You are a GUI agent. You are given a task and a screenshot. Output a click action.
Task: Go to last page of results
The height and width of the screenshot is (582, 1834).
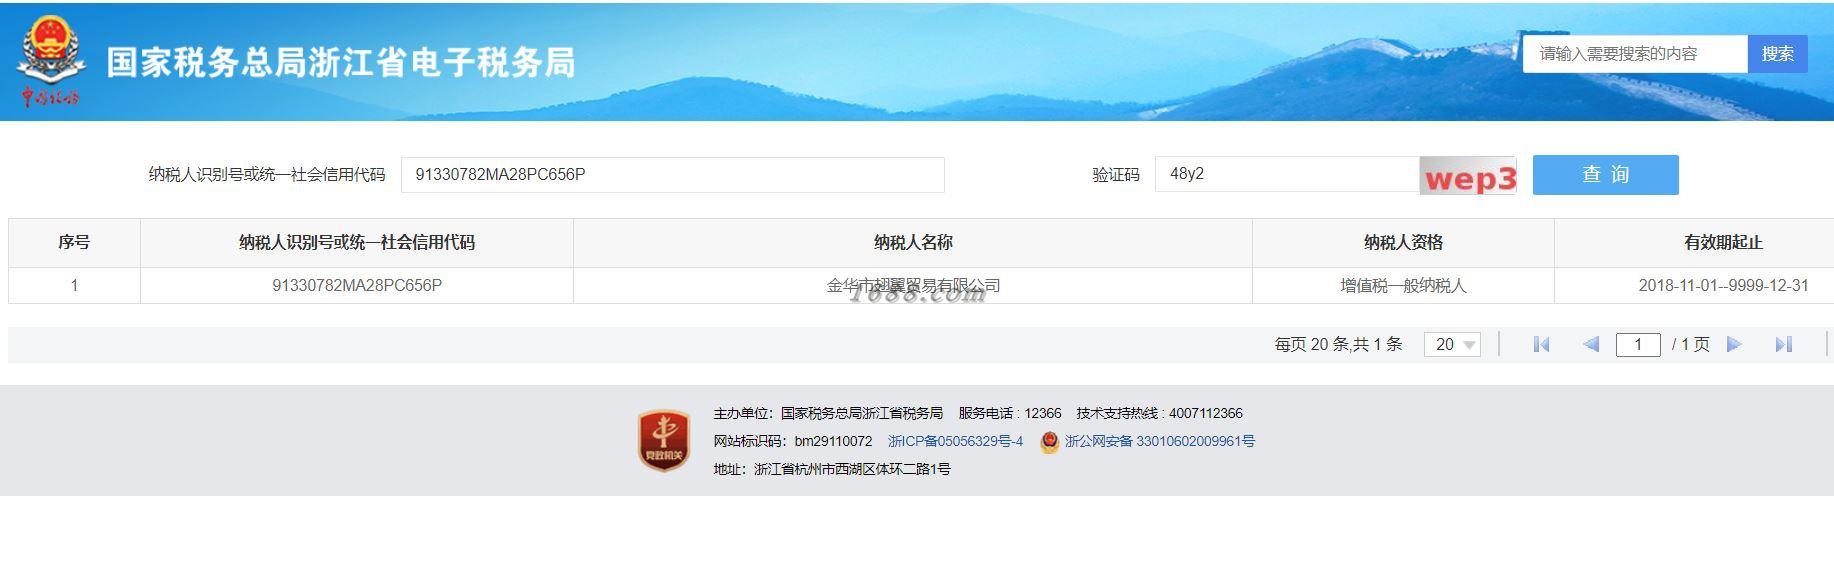pos(1783,345)
